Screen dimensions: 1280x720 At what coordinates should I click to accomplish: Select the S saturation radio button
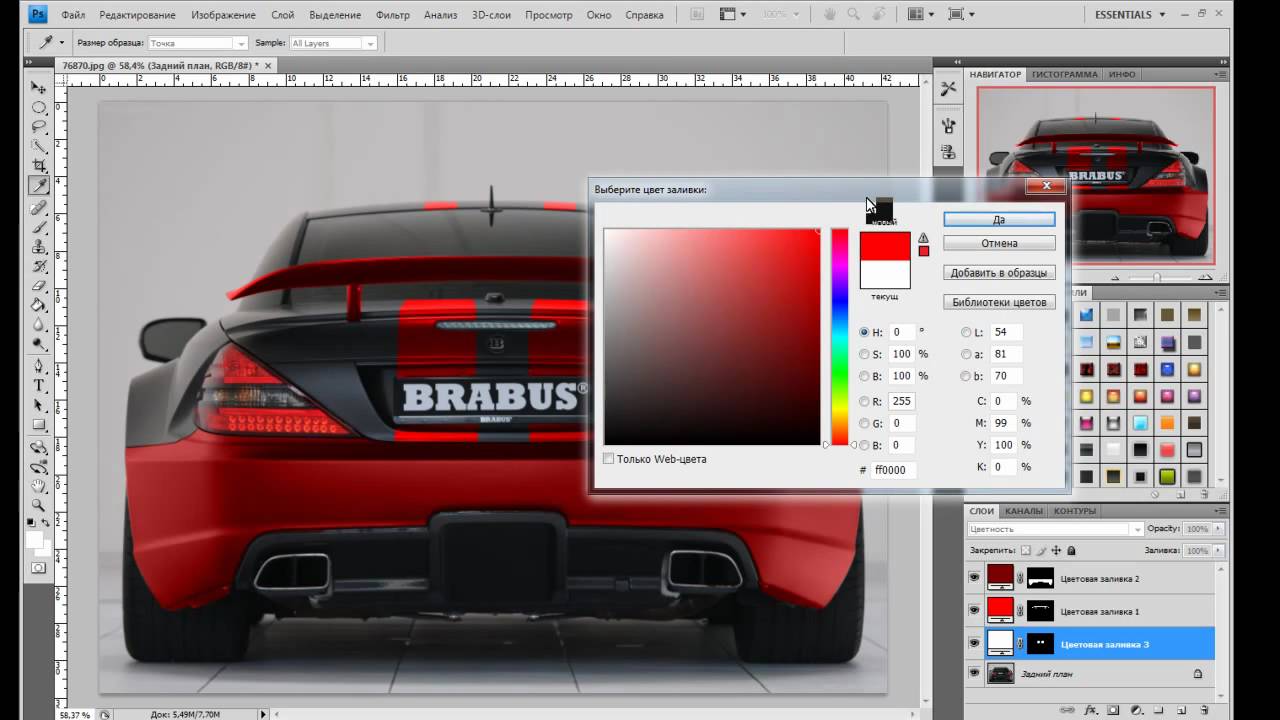(865, 354)
